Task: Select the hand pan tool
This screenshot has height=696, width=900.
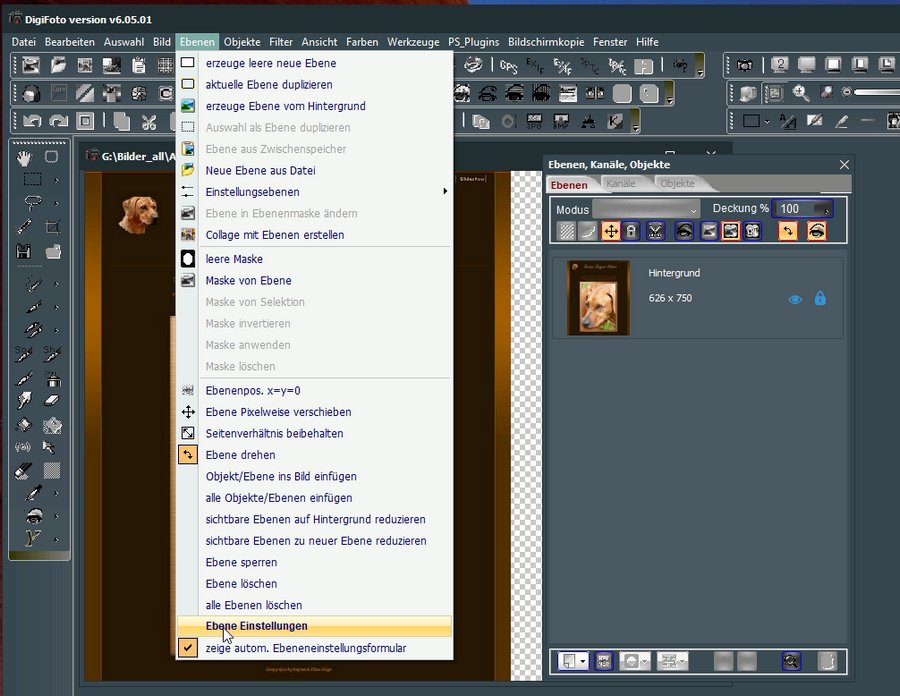Action: point(25,157)
